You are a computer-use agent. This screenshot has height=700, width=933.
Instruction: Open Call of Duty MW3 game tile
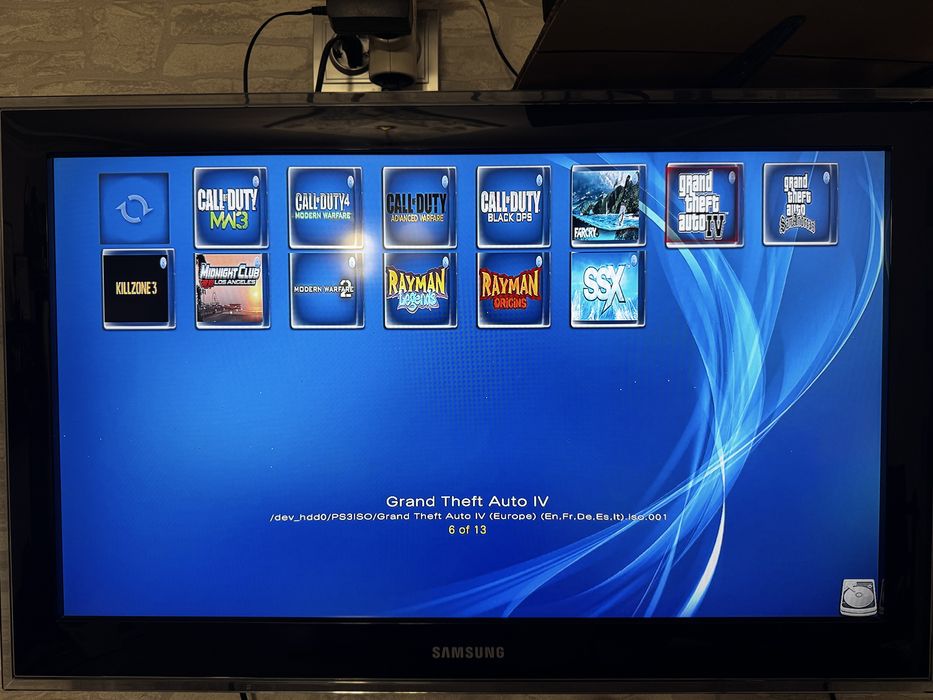coord(230,208)
